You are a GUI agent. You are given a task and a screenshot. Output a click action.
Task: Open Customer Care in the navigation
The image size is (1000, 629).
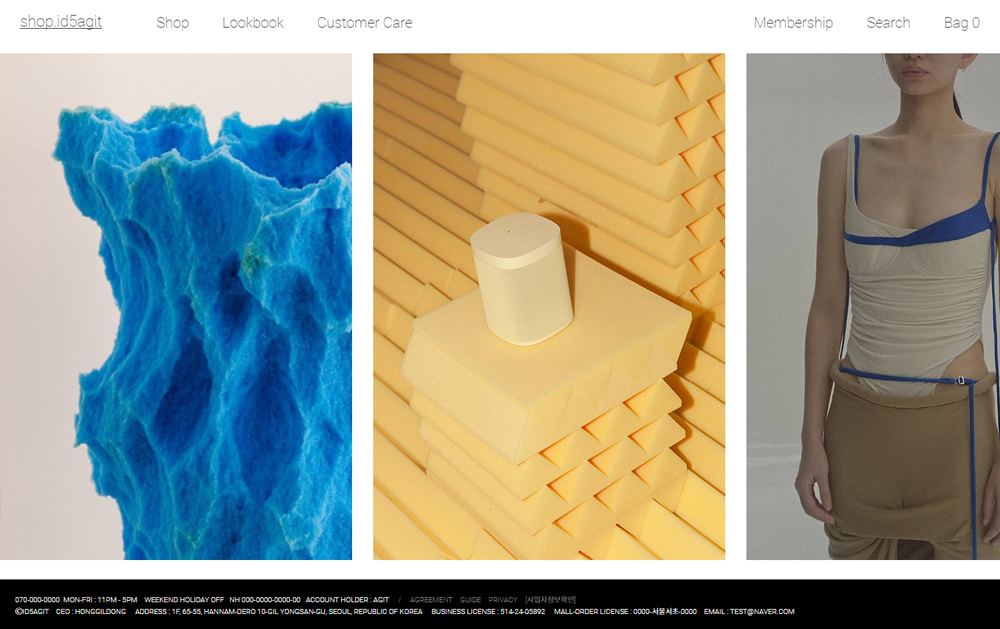pos(364,23)
